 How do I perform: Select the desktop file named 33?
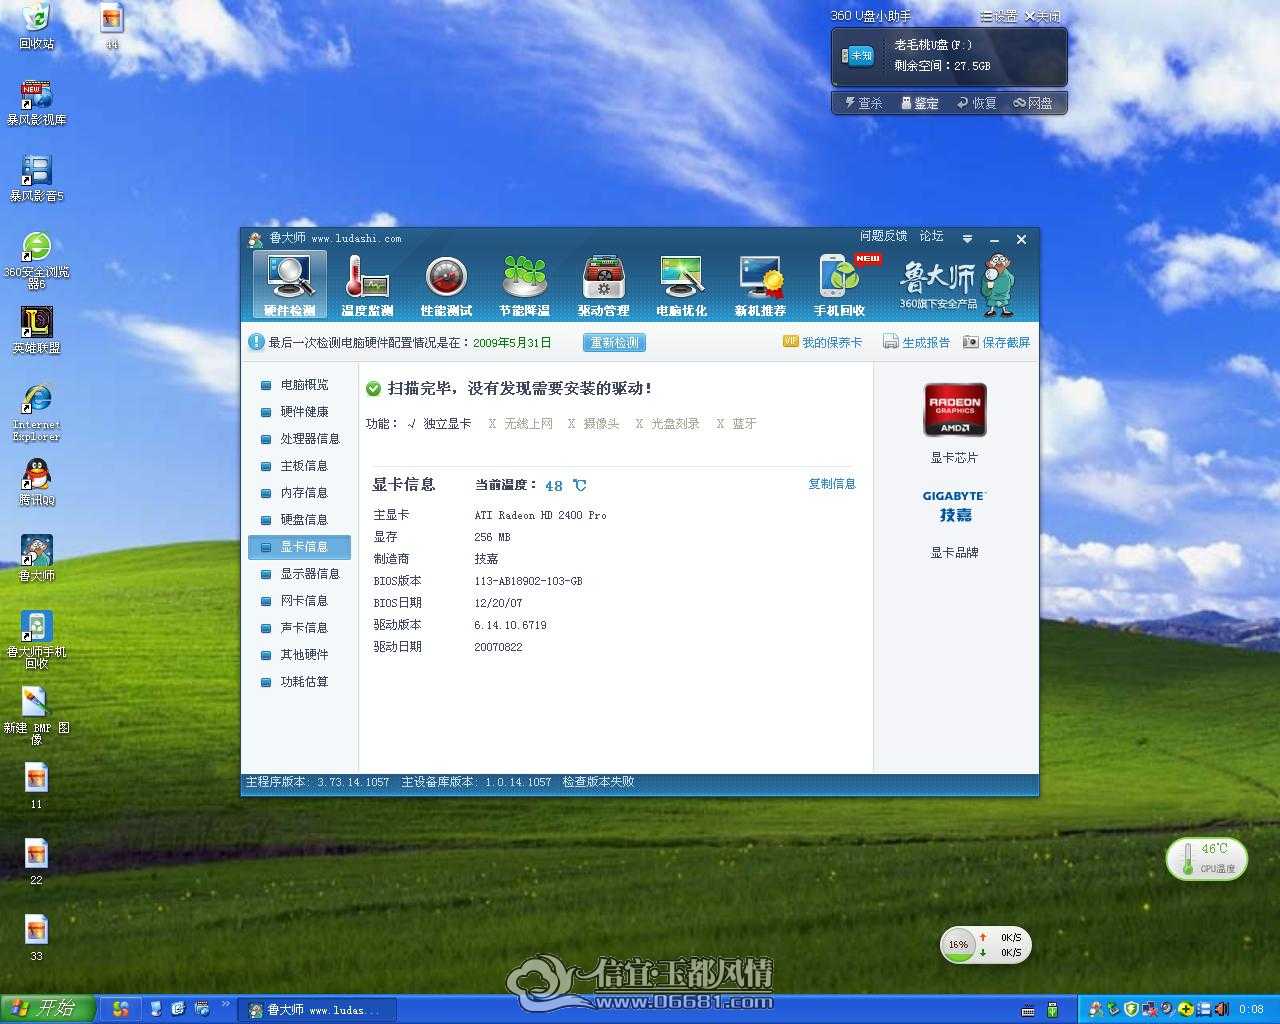click(36, 939)
